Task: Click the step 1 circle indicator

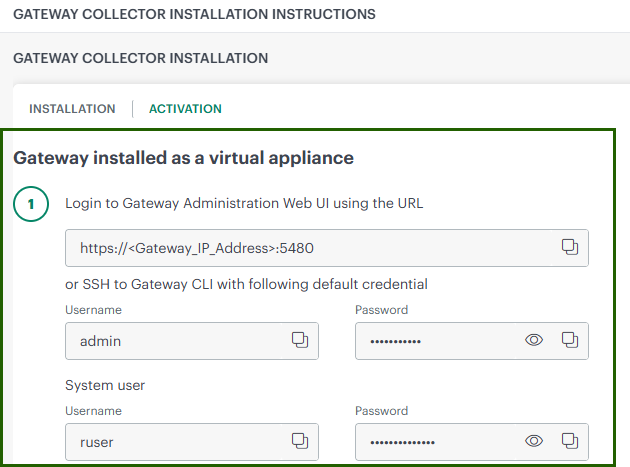Action: click(x=31, y=204)
